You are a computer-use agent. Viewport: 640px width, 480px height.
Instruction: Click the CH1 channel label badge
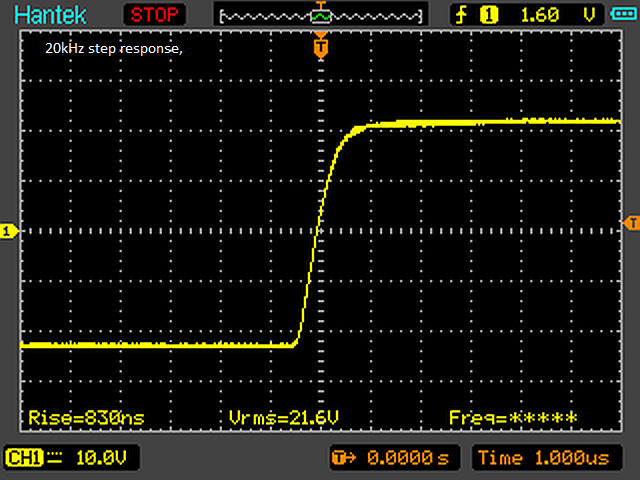point(24,458)
